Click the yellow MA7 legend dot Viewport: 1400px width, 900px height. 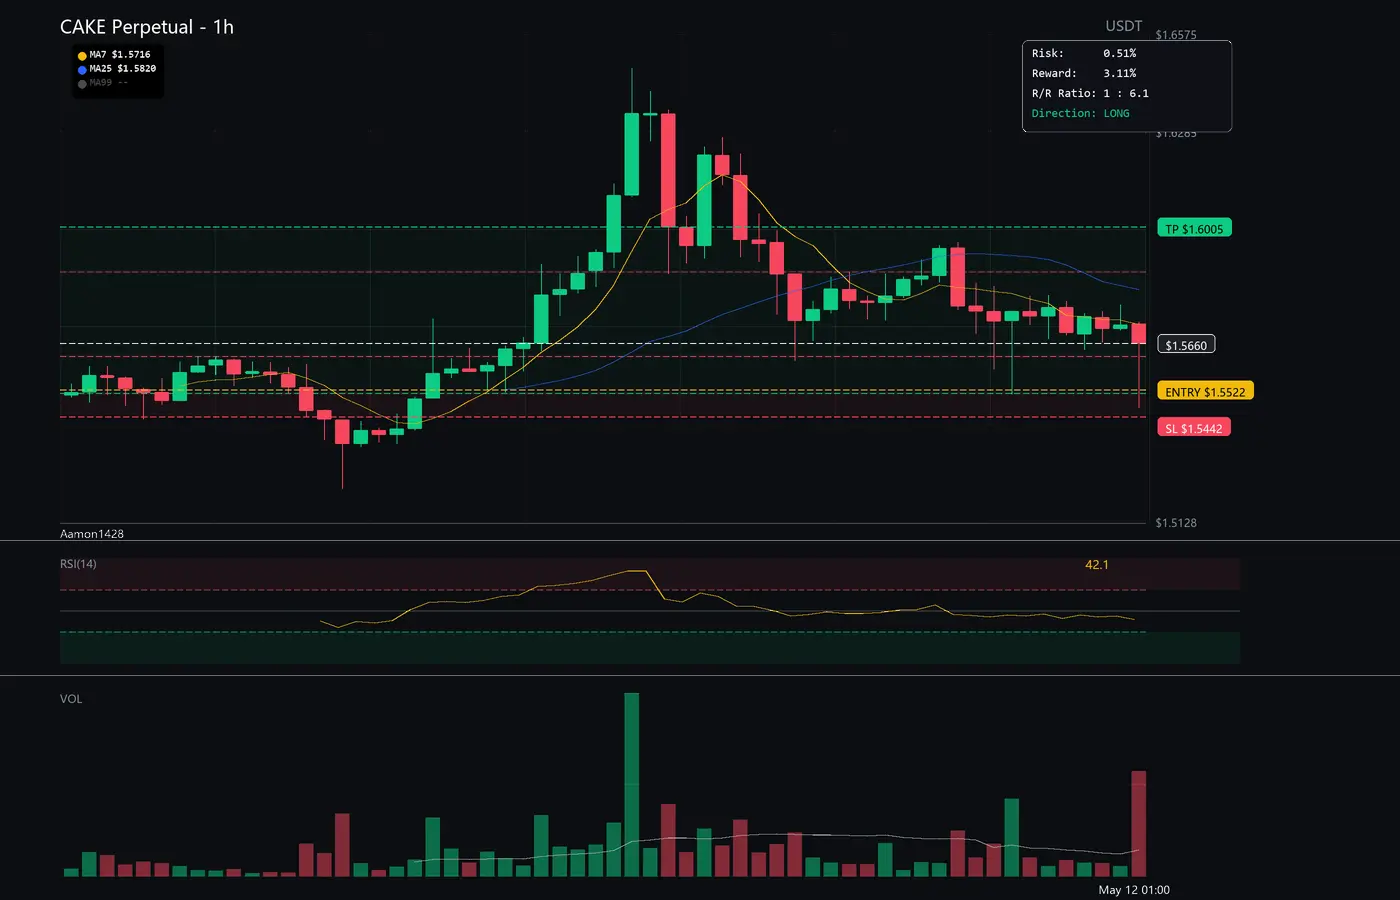82,56
